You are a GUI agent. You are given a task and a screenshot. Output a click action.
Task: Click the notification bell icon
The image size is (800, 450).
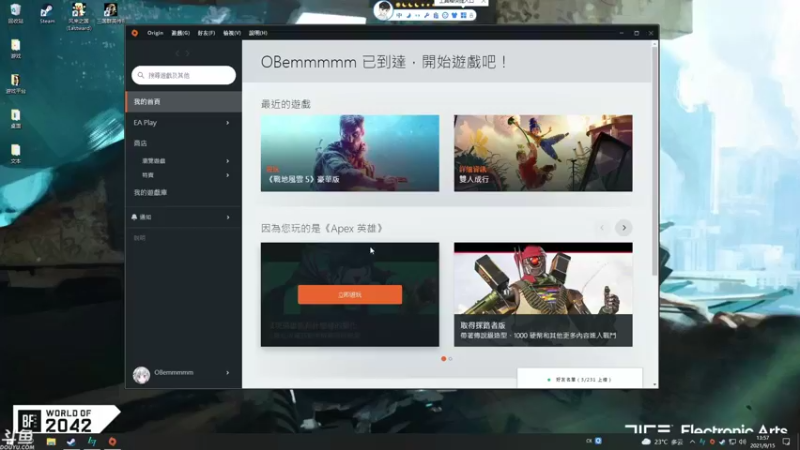coord(134,217)
